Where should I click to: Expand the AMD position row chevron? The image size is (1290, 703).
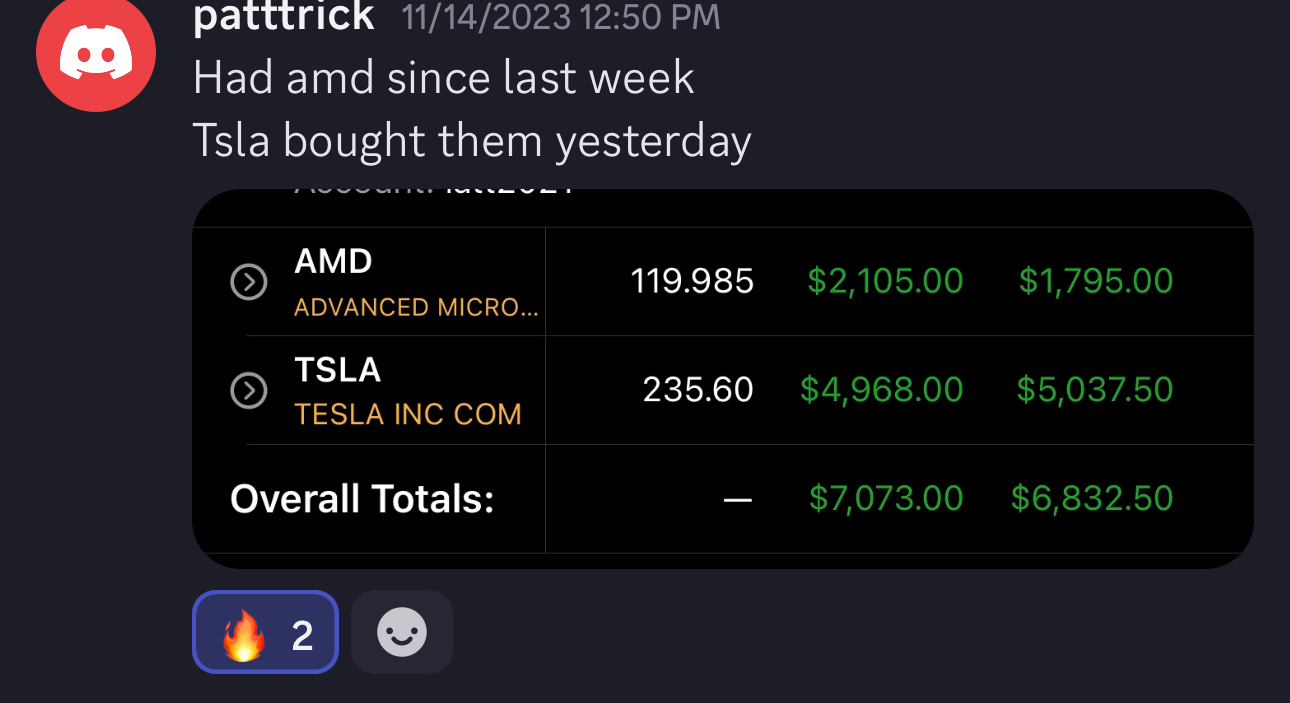point(249,283)
